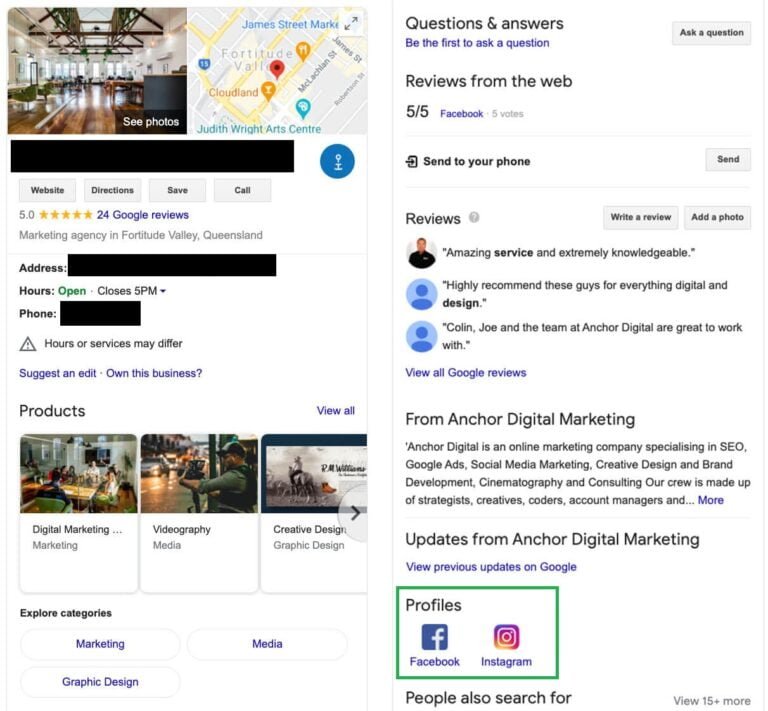Expand the map with the fullscreen arrows icon
Screen dimensions: 768x711
click(351, 23)
